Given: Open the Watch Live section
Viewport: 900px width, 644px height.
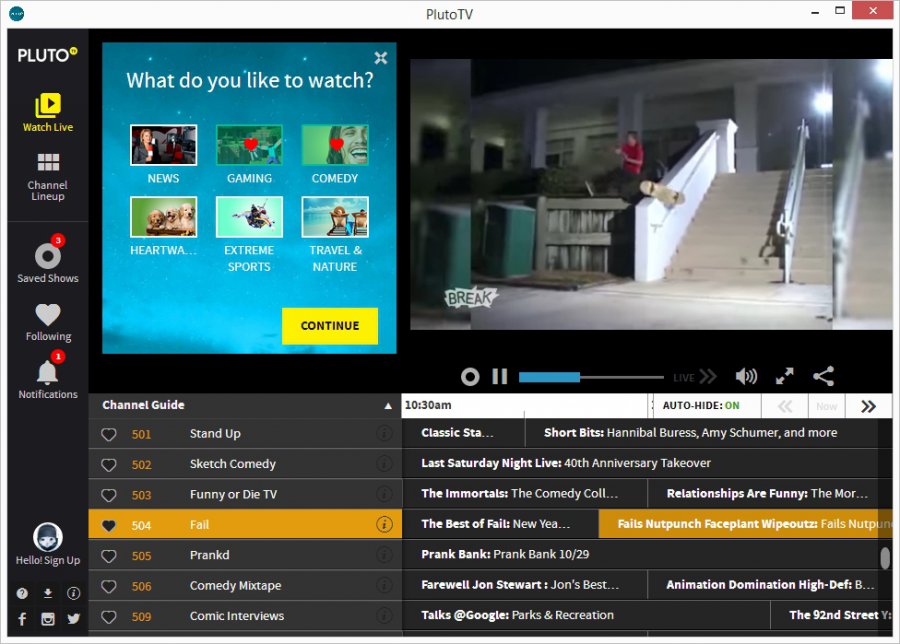Looking at the screenshot, I should click(x=48, y=112).
